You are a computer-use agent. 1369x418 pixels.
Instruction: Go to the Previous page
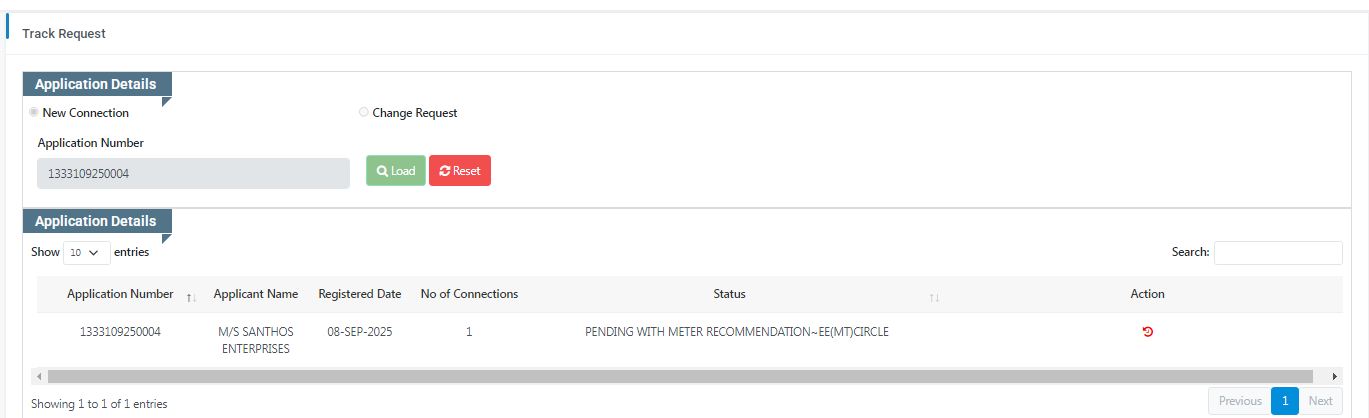(x=1239, y=401)
